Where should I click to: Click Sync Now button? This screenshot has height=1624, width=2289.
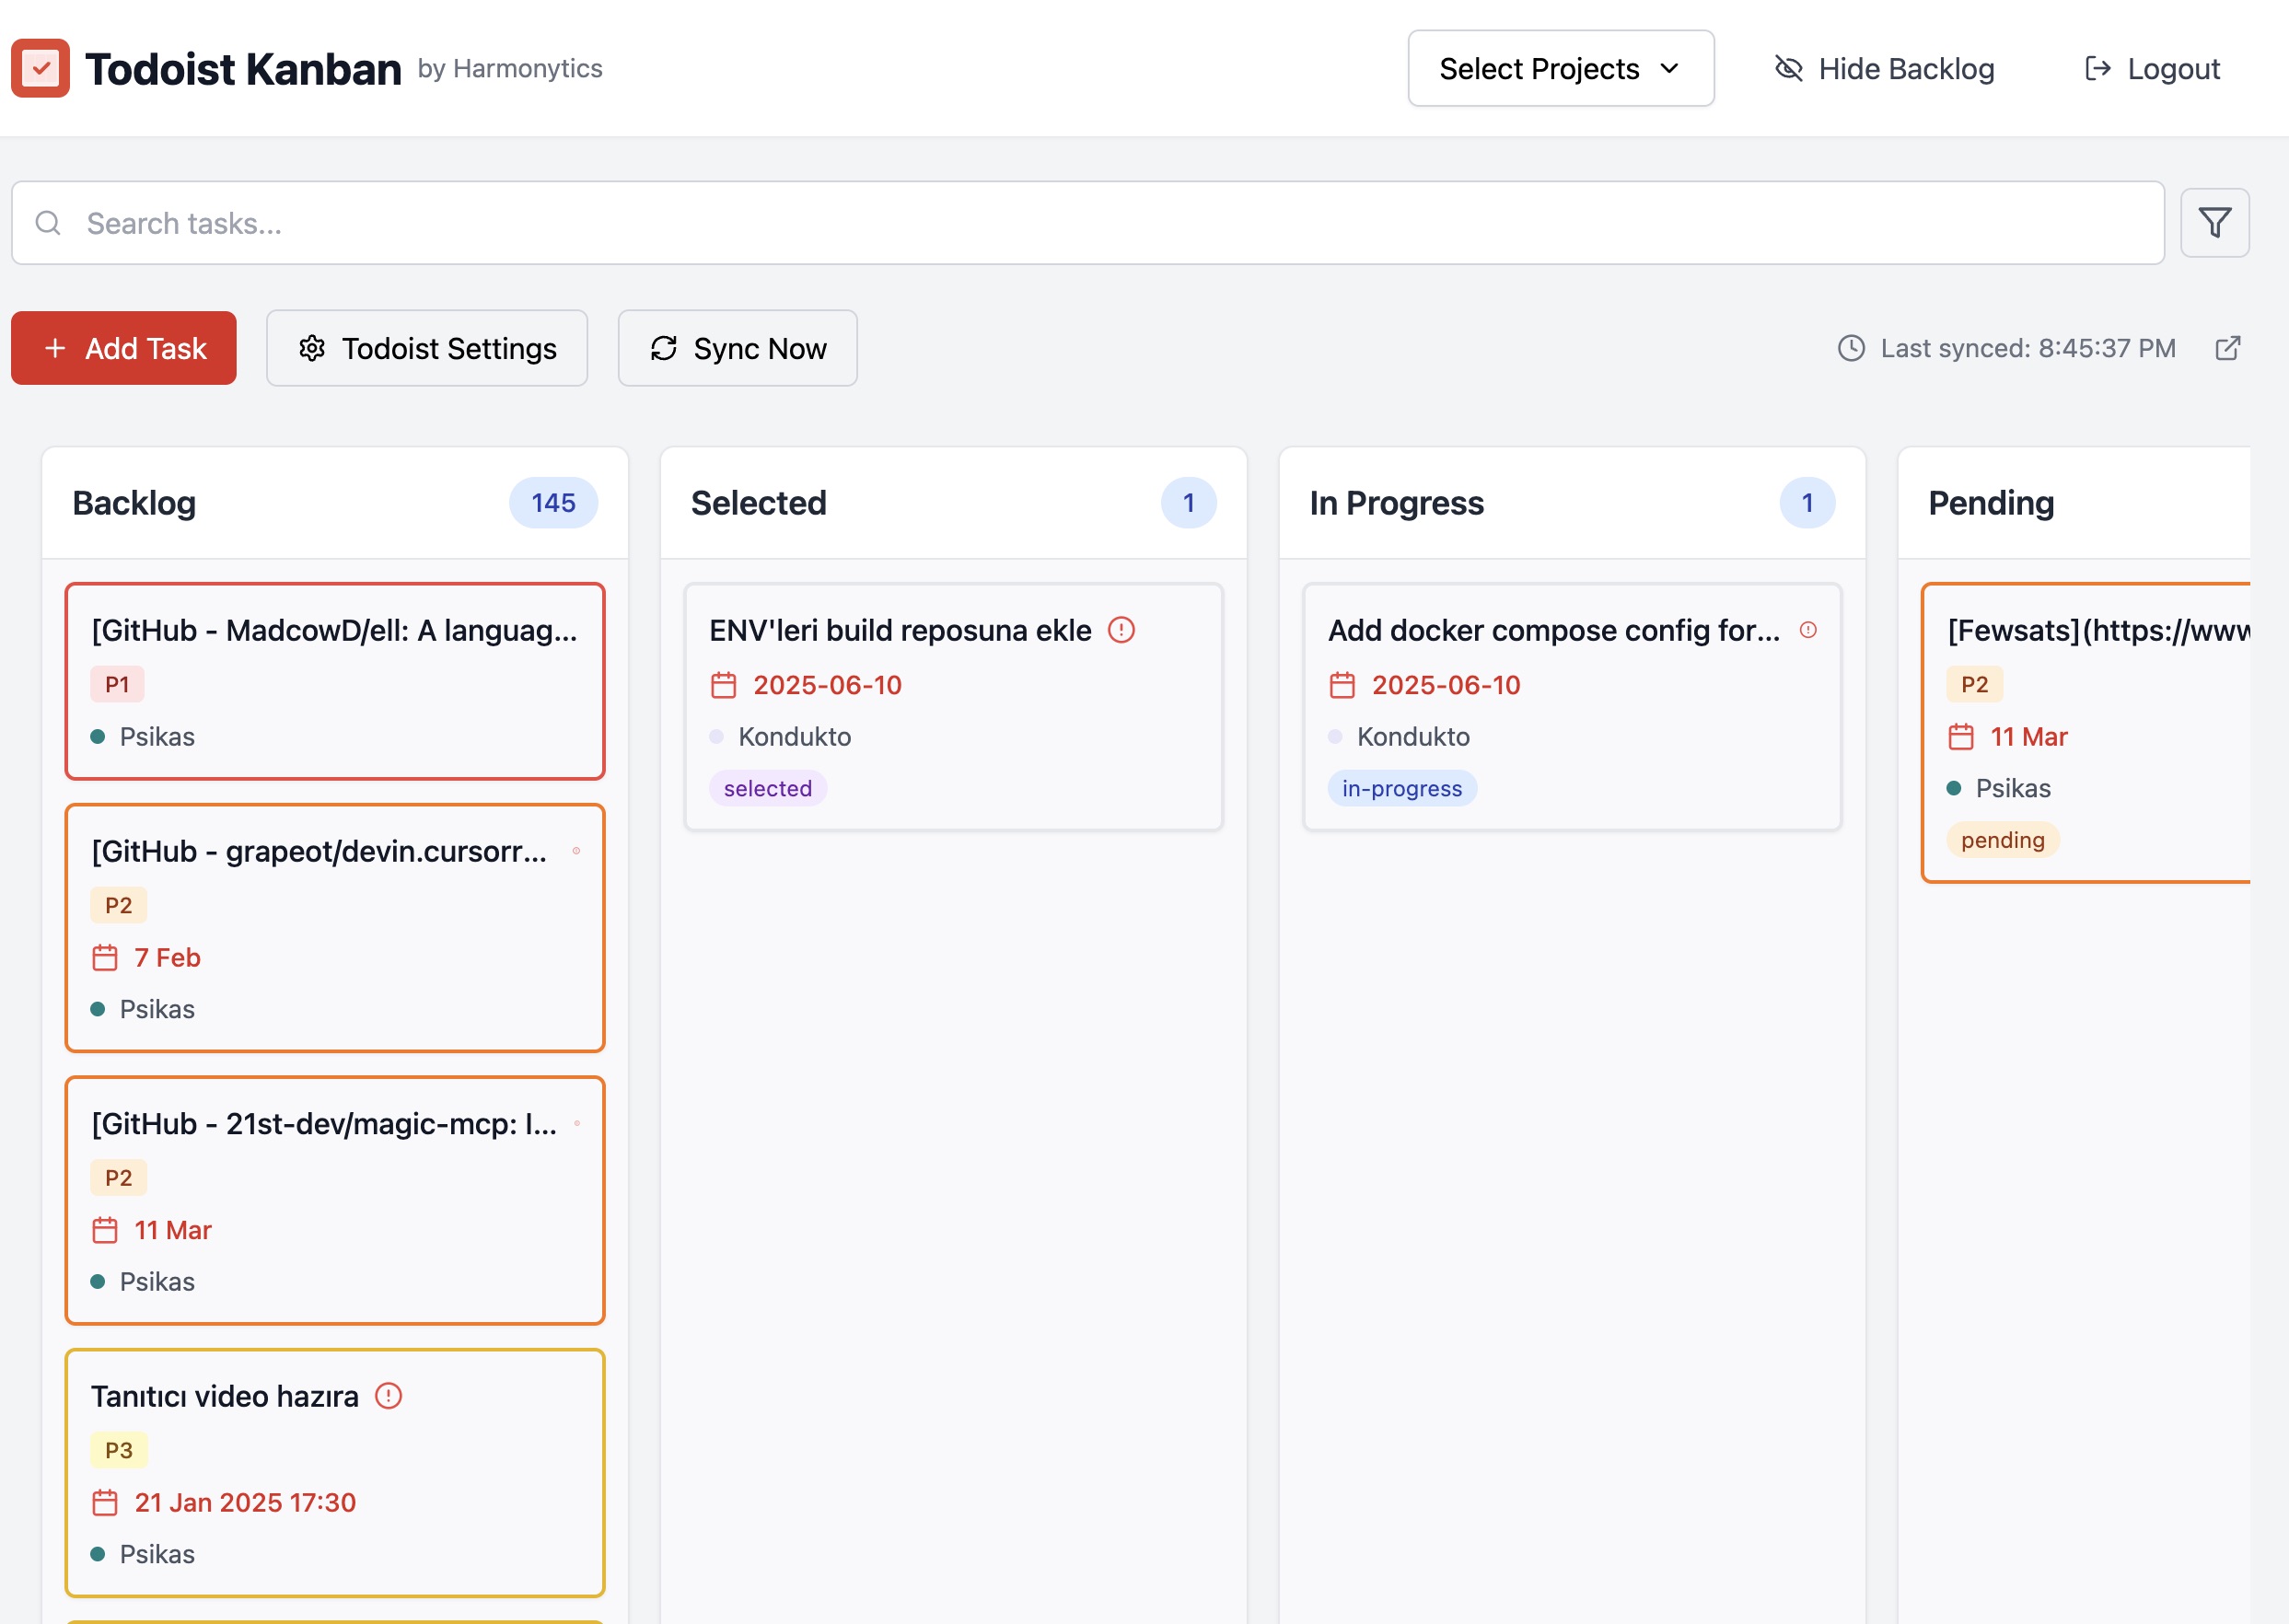[x=737, y=348]
